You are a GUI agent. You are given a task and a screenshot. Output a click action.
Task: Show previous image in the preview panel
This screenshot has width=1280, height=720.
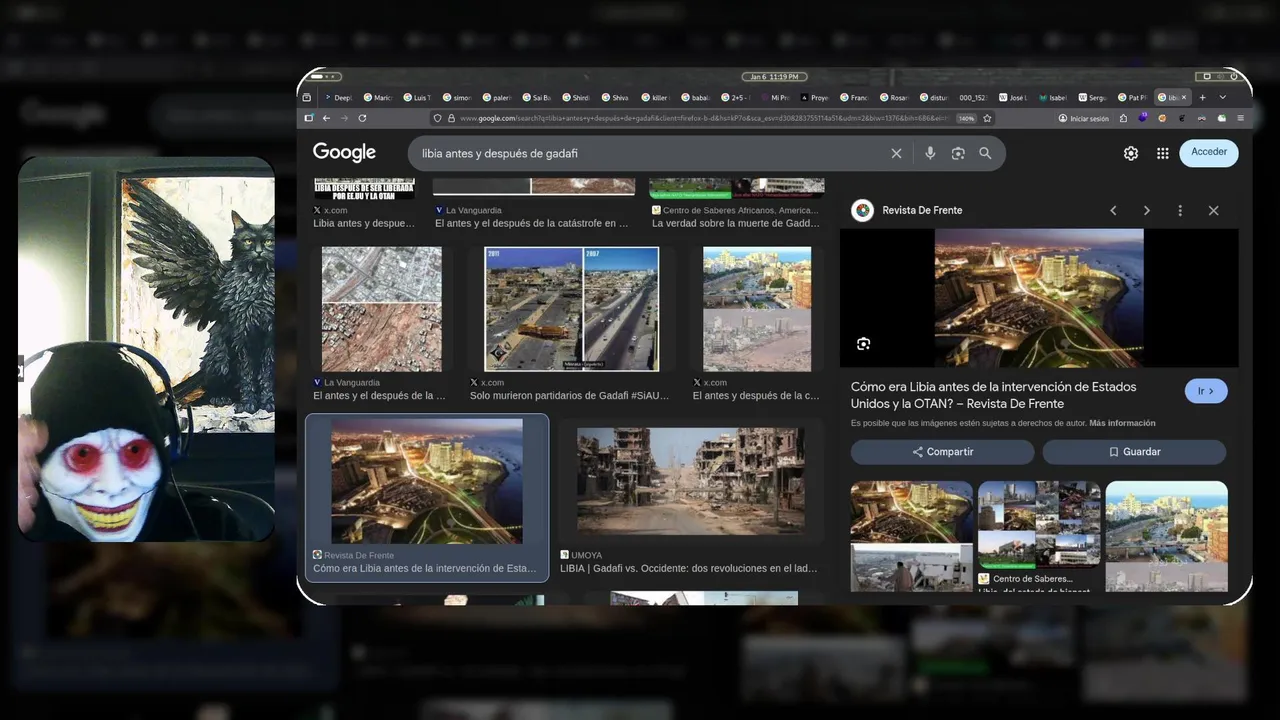click(x=1113, y=210)
